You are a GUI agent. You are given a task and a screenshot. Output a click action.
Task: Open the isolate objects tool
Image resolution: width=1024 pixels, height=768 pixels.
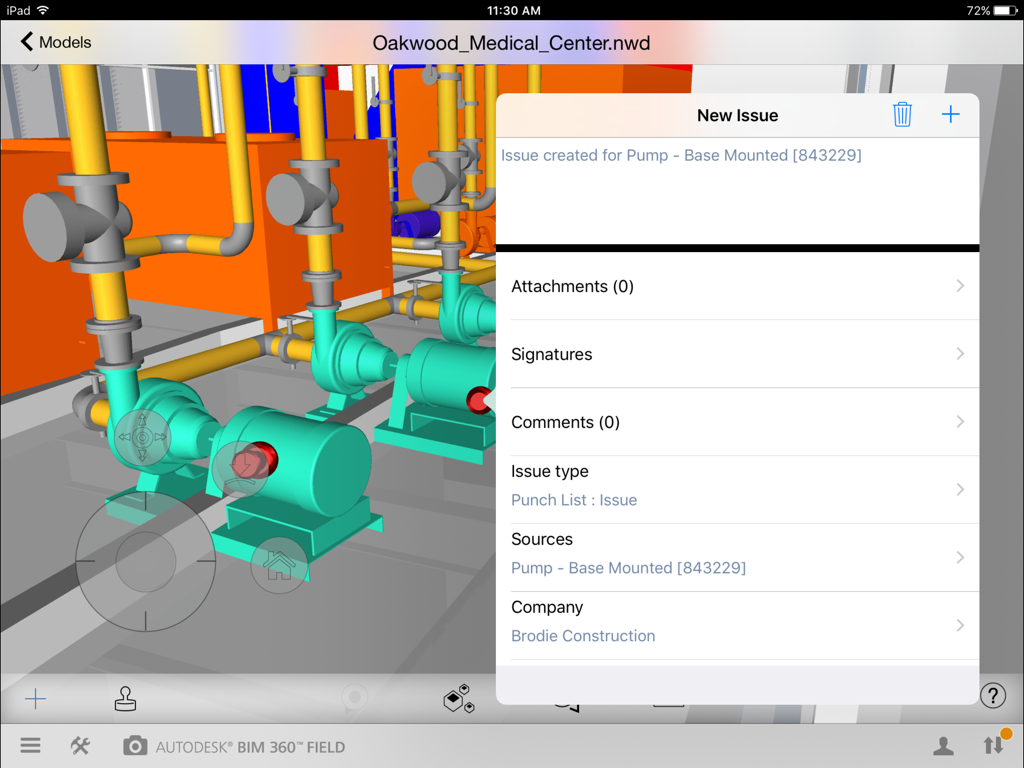458,699
